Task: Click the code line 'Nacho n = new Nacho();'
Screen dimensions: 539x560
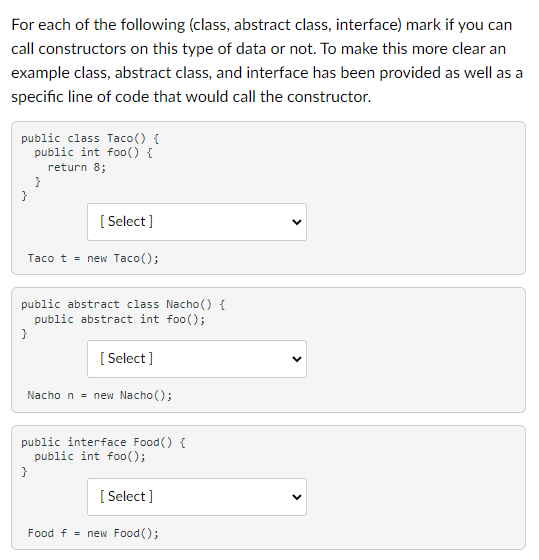Action: point(100,395)
